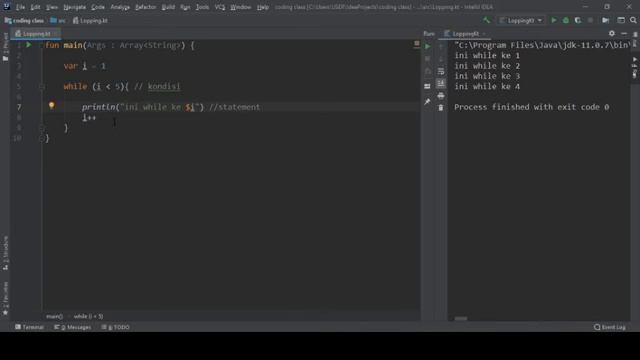640x360 pixels.
Task: Click the run gutter arrow beside main
Action: point(29,45)
